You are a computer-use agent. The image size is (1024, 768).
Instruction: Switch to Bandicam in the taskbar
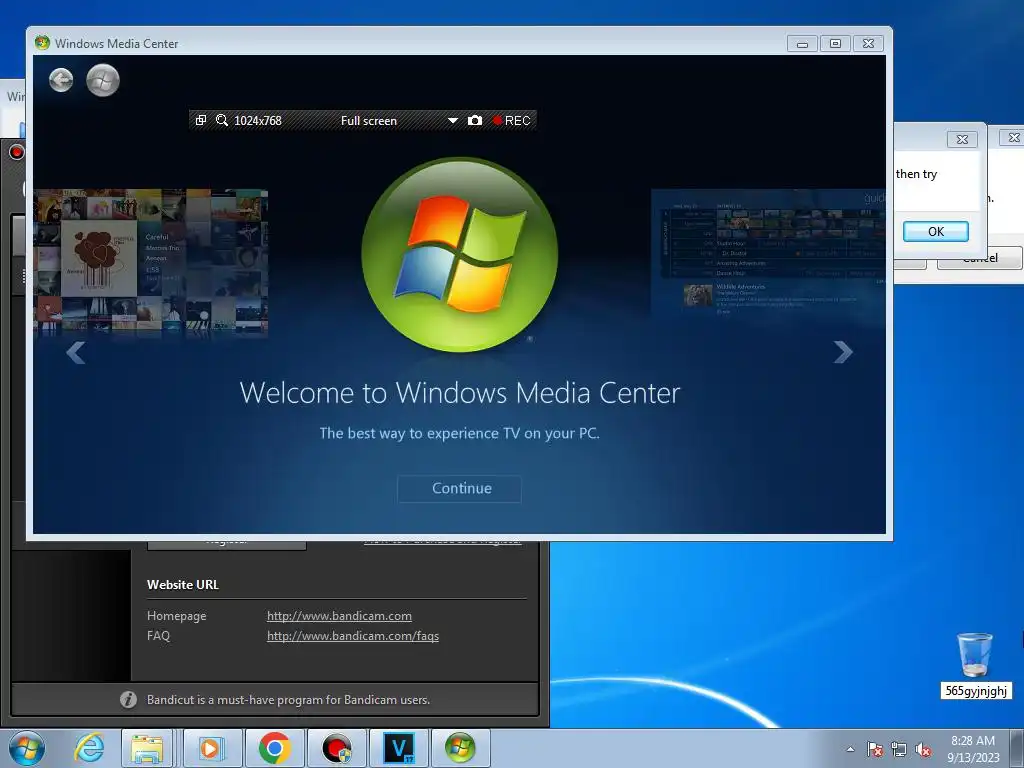click(x=337, y=748)
